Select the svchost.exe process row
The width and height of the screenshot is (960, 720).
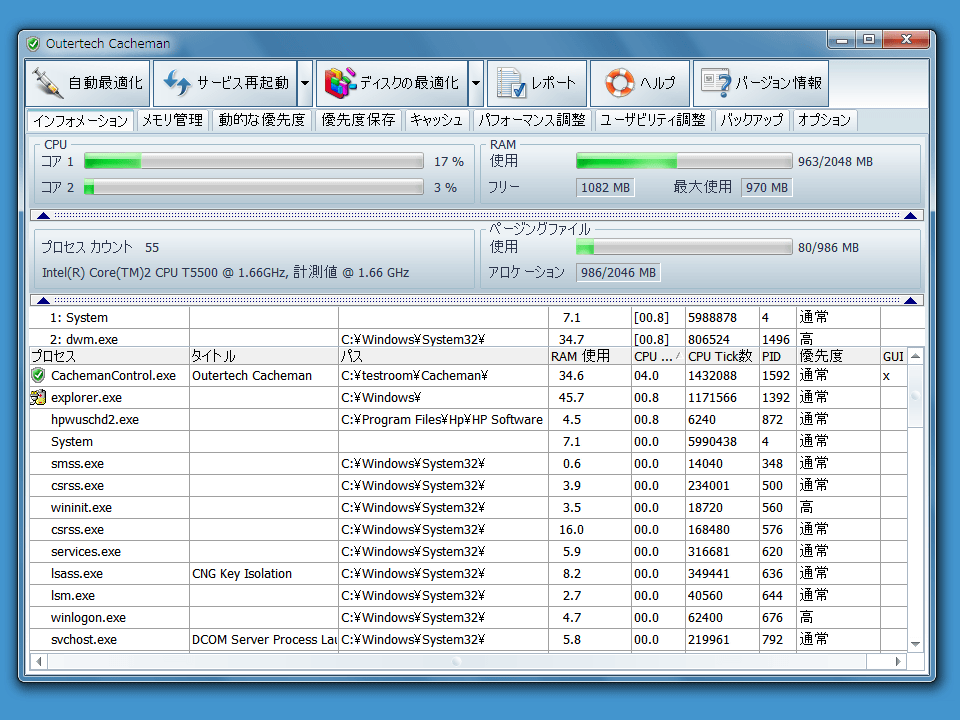coord(468,640)
